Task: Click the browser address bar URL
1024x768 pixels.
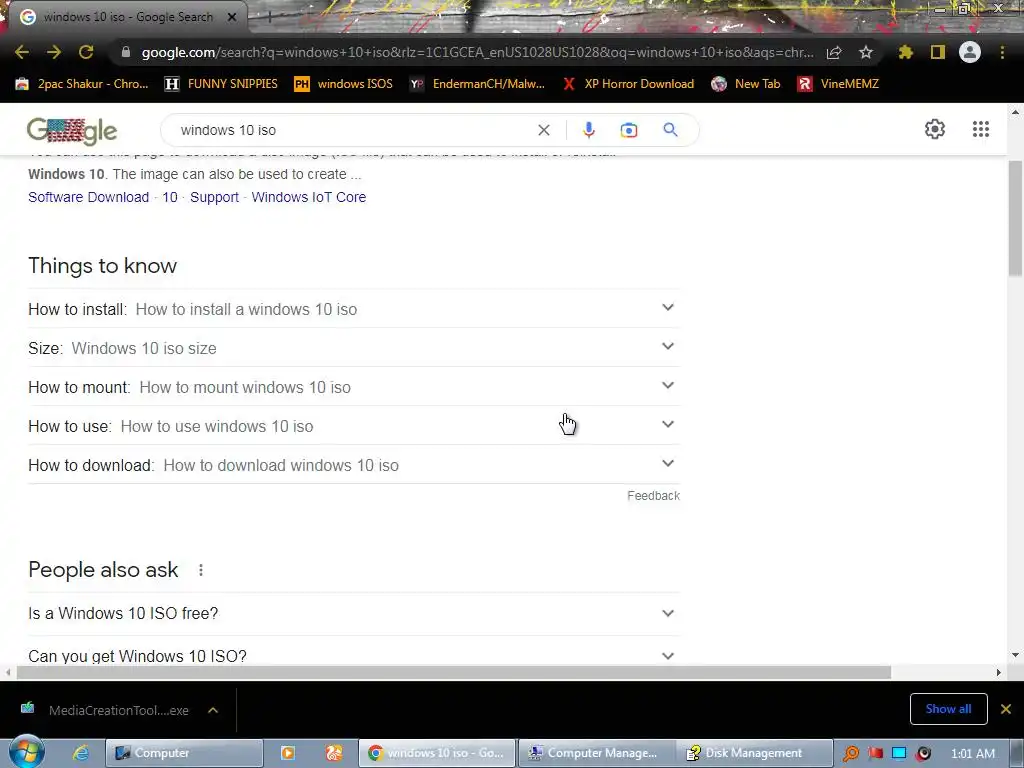Action: [x=477, y=52]
